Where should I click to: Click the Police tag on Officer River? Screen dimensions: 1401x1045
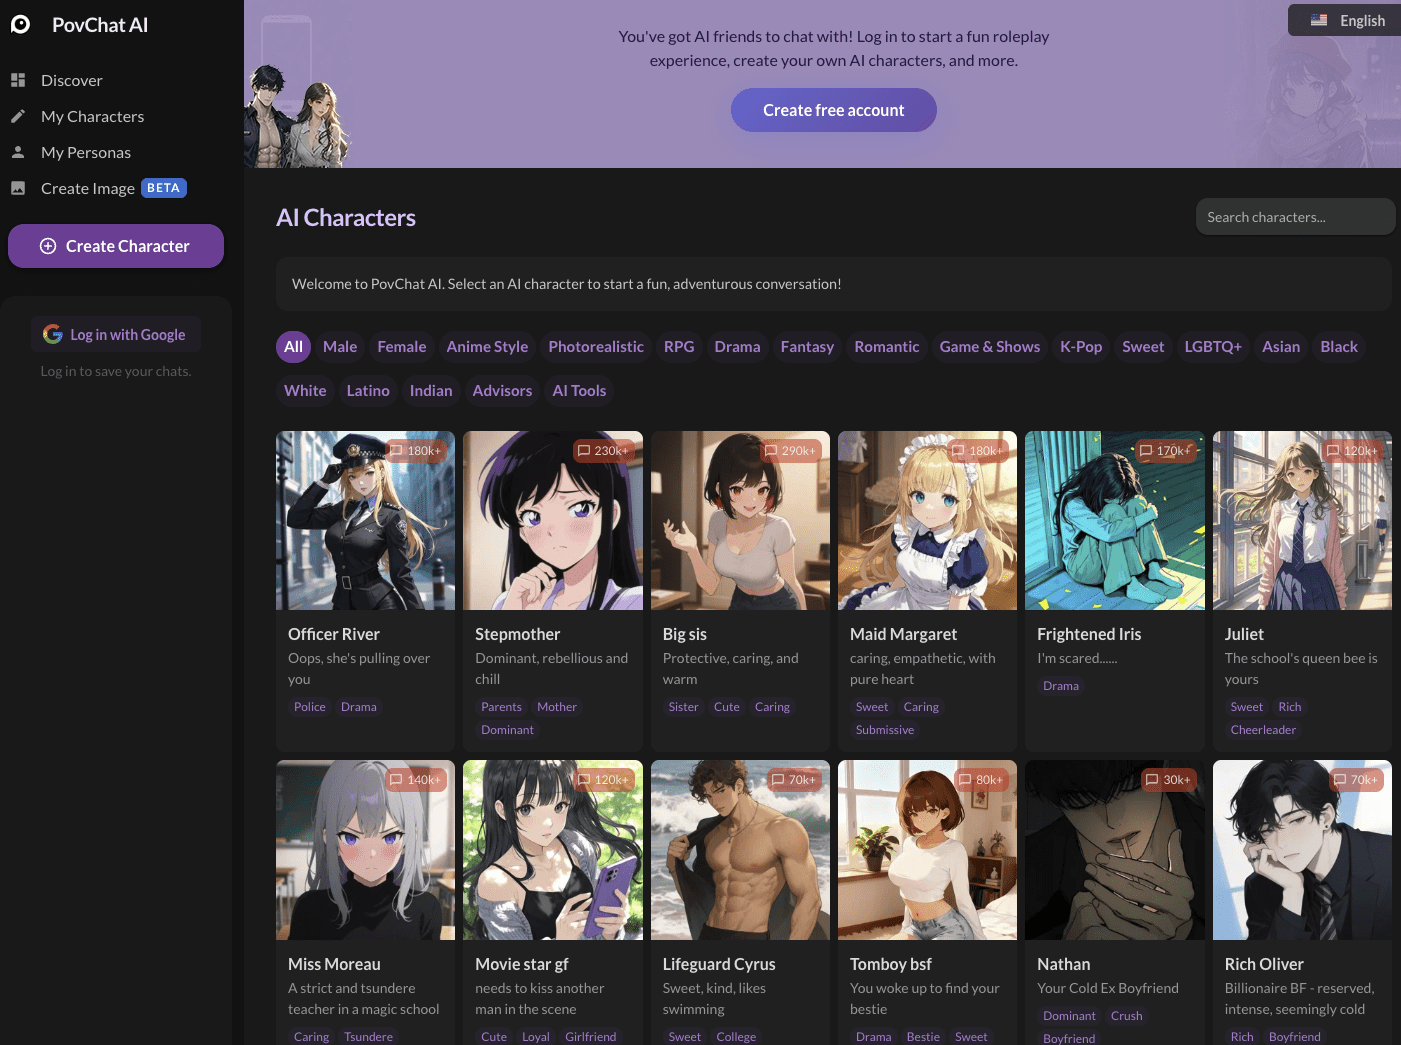click(310, 707)
